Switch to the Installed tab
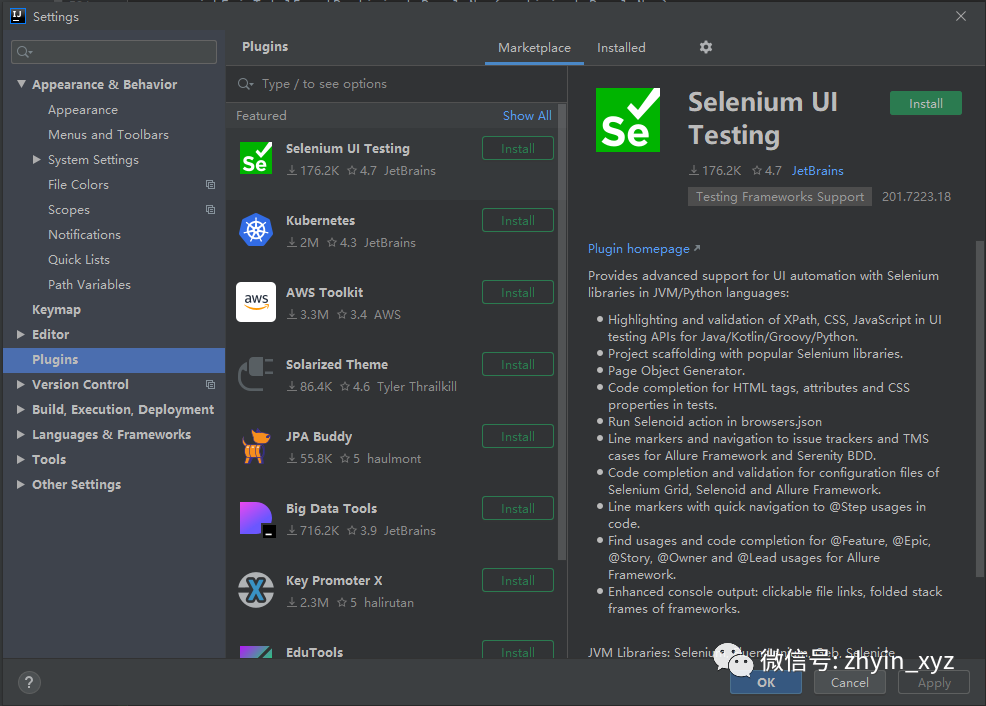986x706 pixels. coord(621,48)
